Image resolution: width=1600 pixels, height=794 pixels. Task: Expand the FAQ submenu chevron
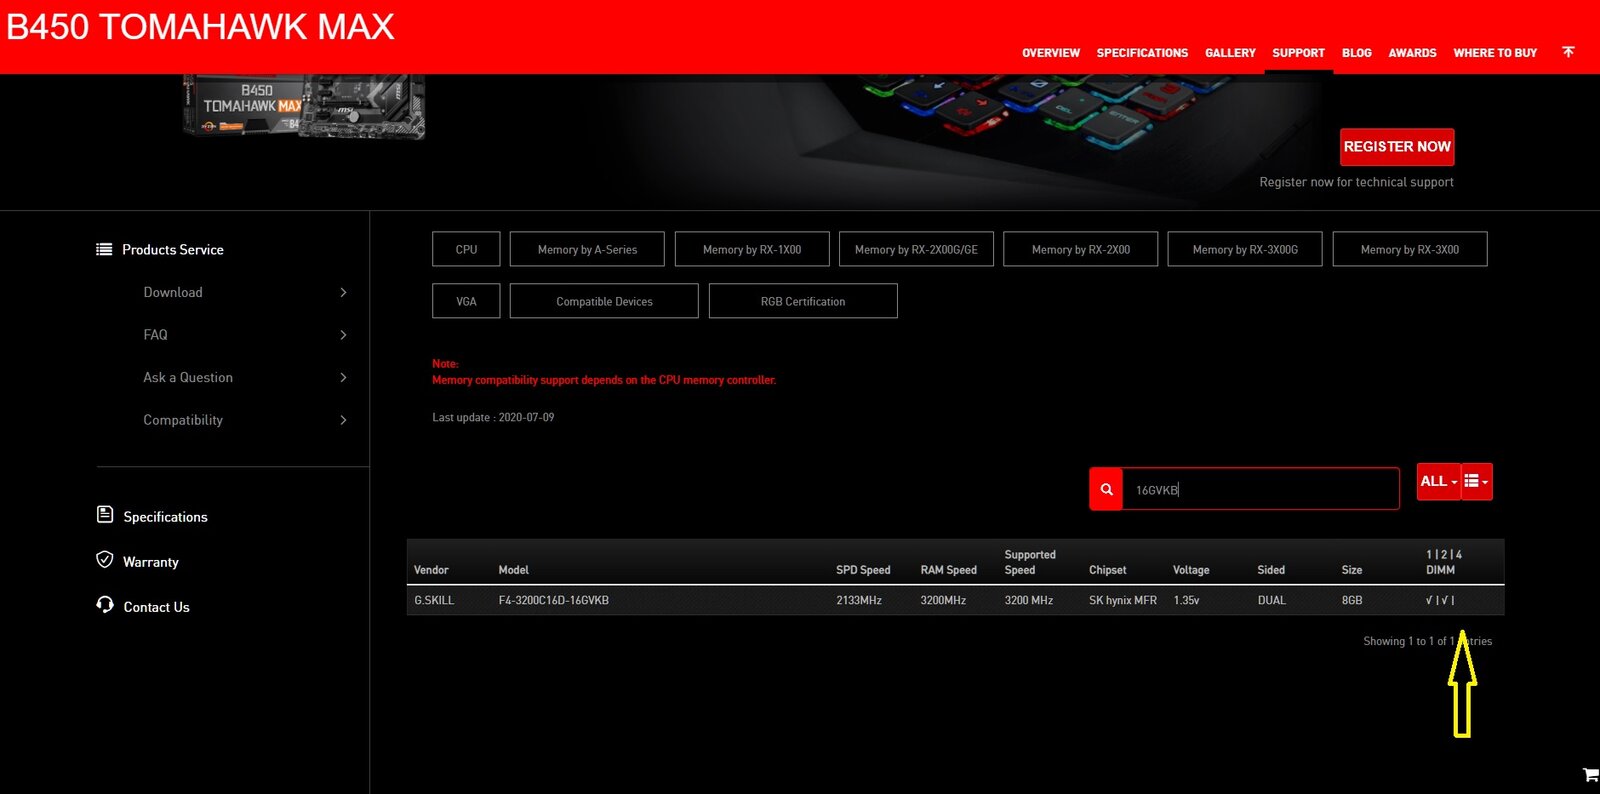(343, 335)
